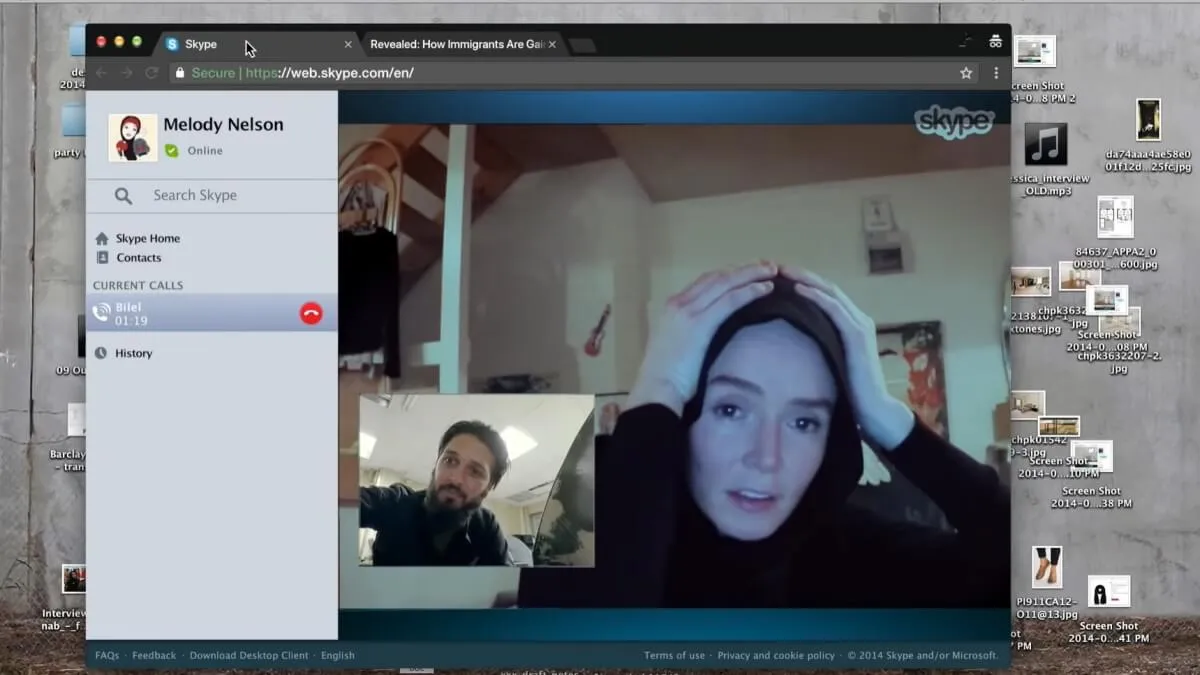Change language via English link
1200x675 pixels.
[338, 656]
